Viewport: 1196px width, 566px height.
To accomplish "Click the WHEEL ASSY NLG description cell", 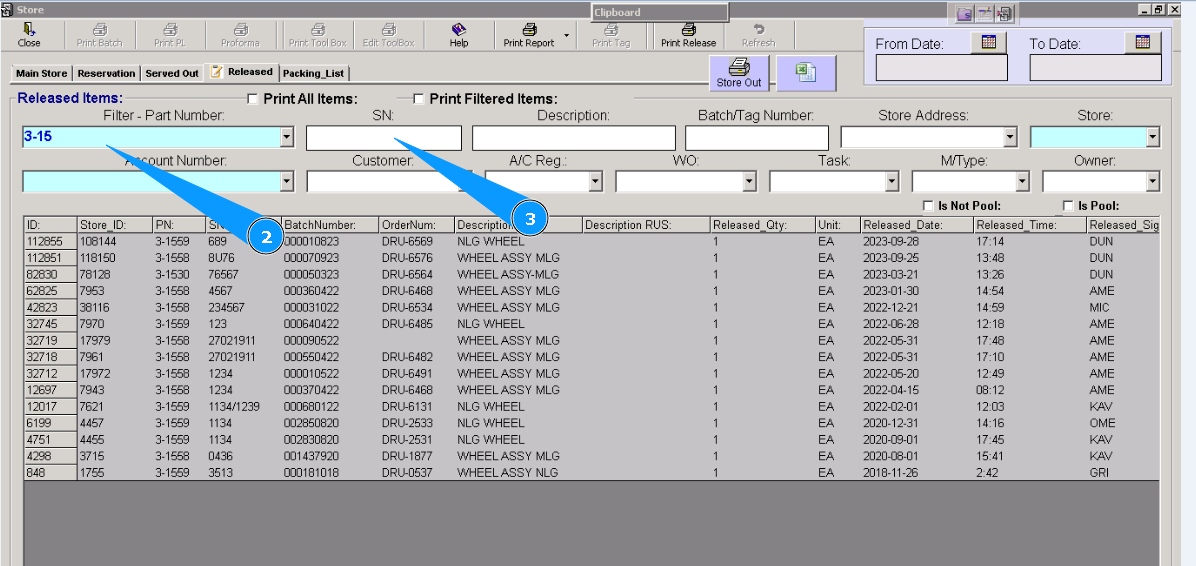I will 519,472.
